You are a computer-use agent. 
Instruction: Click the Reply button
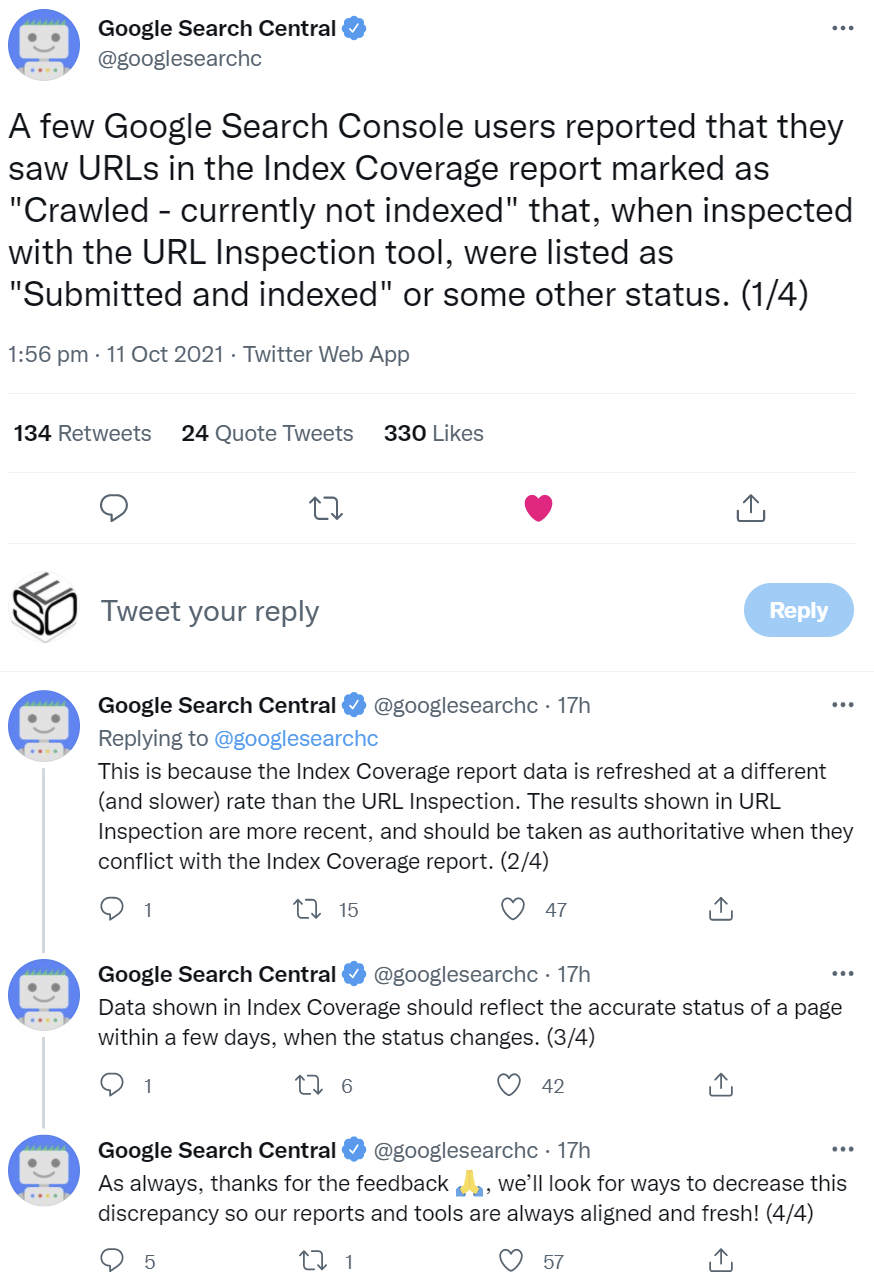(798, 610)
